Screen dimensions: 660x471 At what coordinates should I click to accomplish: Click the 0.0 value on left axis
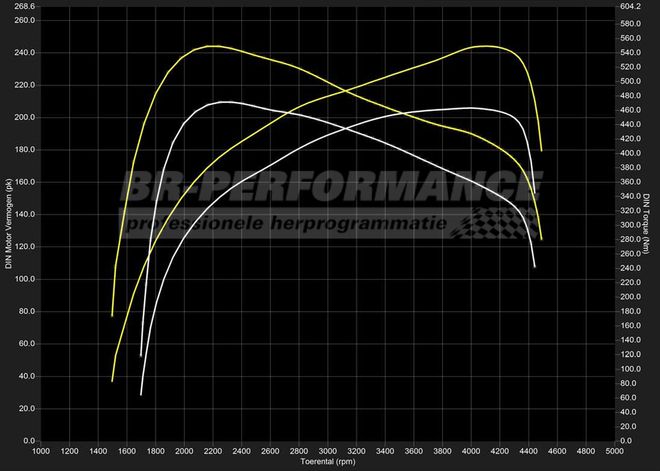coord(28,440)
